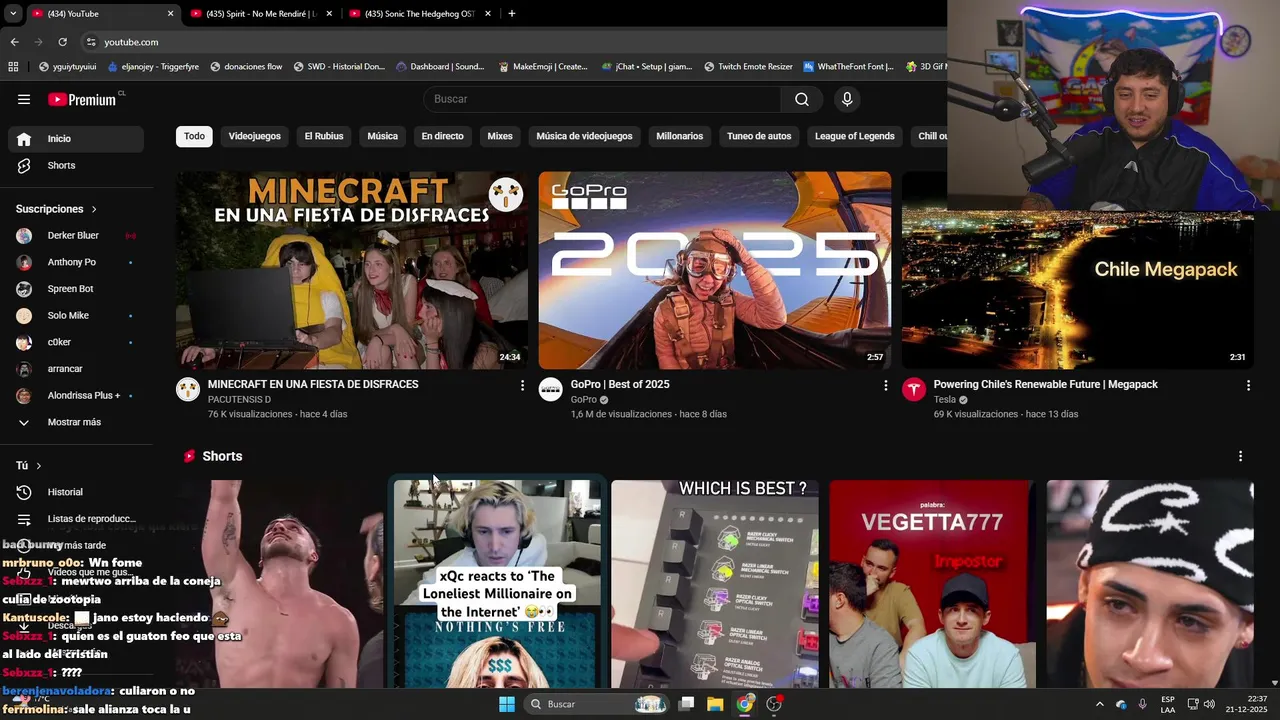1280x720 pixels.
Task: Select the League of Legends chip
Action: (855, 136)
